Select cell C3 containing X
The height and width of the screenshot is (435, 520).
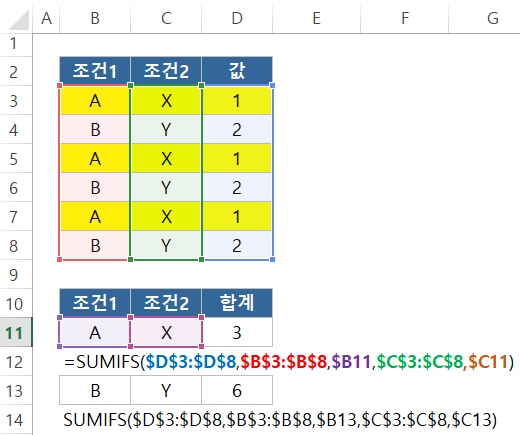click(x=166, y=100)
